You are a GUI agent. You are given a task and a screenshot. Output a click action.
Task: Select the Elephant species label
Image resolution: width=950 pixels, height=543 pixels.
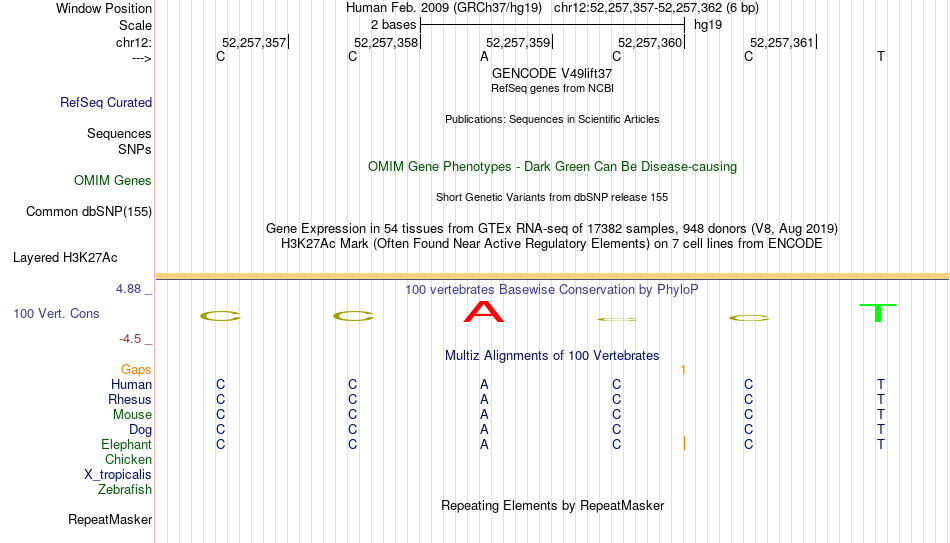(x=126, y=445)
